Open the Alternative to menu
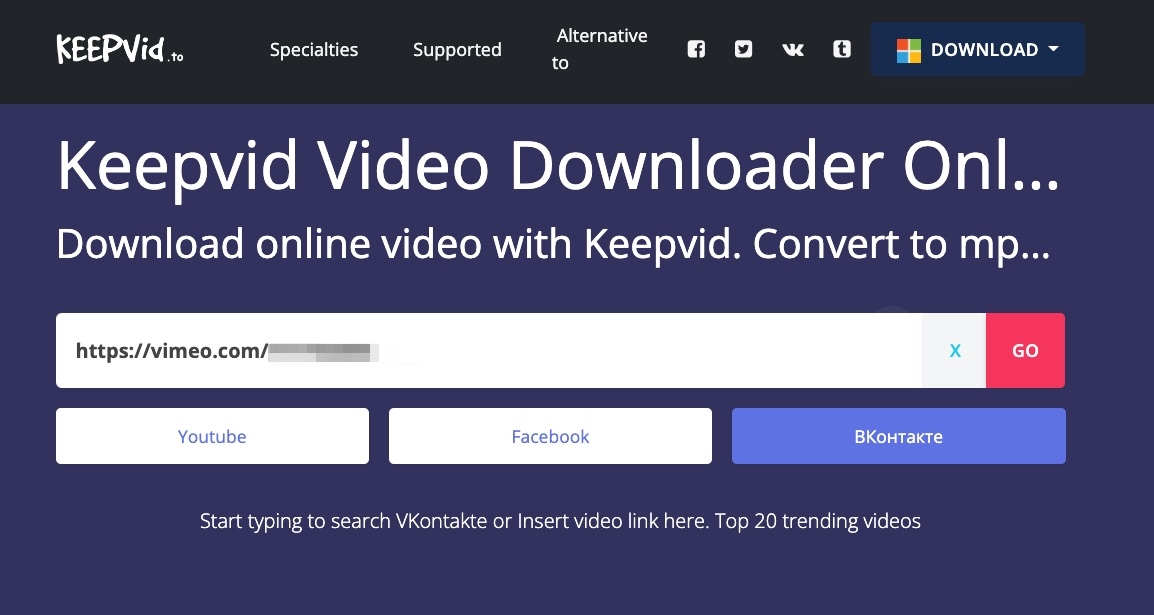The image size is (1154, 615). tap(600, 49)
